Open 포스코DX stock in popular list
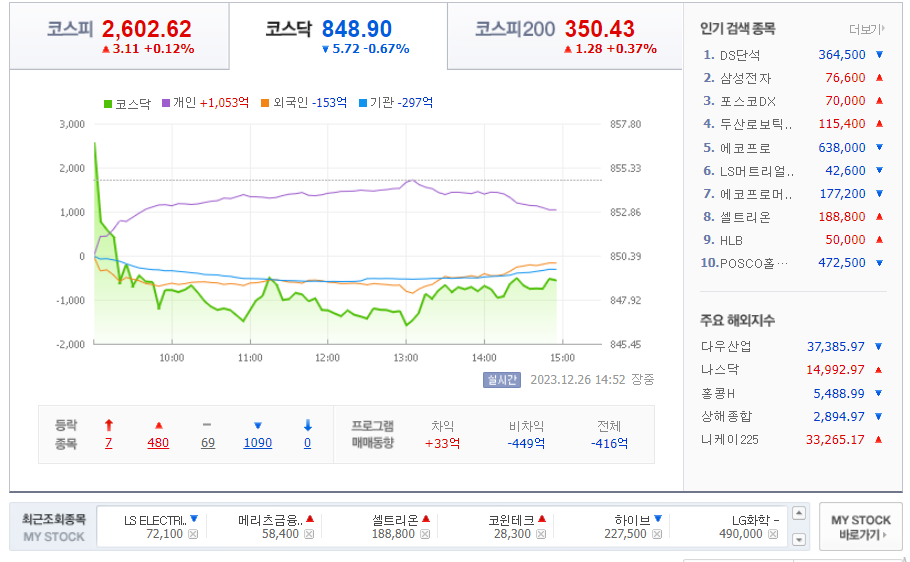 click(x=748, y=101)
